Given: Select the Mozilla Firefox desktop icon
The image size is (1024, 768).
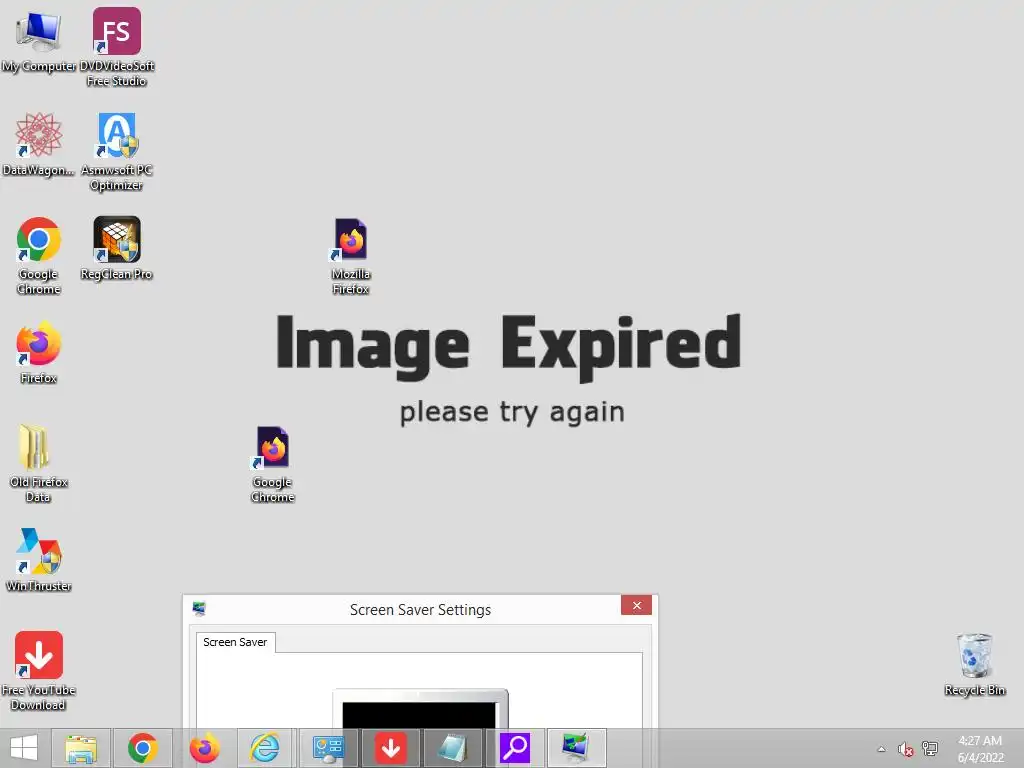Looking at the screenshot, I should [351, 256].
